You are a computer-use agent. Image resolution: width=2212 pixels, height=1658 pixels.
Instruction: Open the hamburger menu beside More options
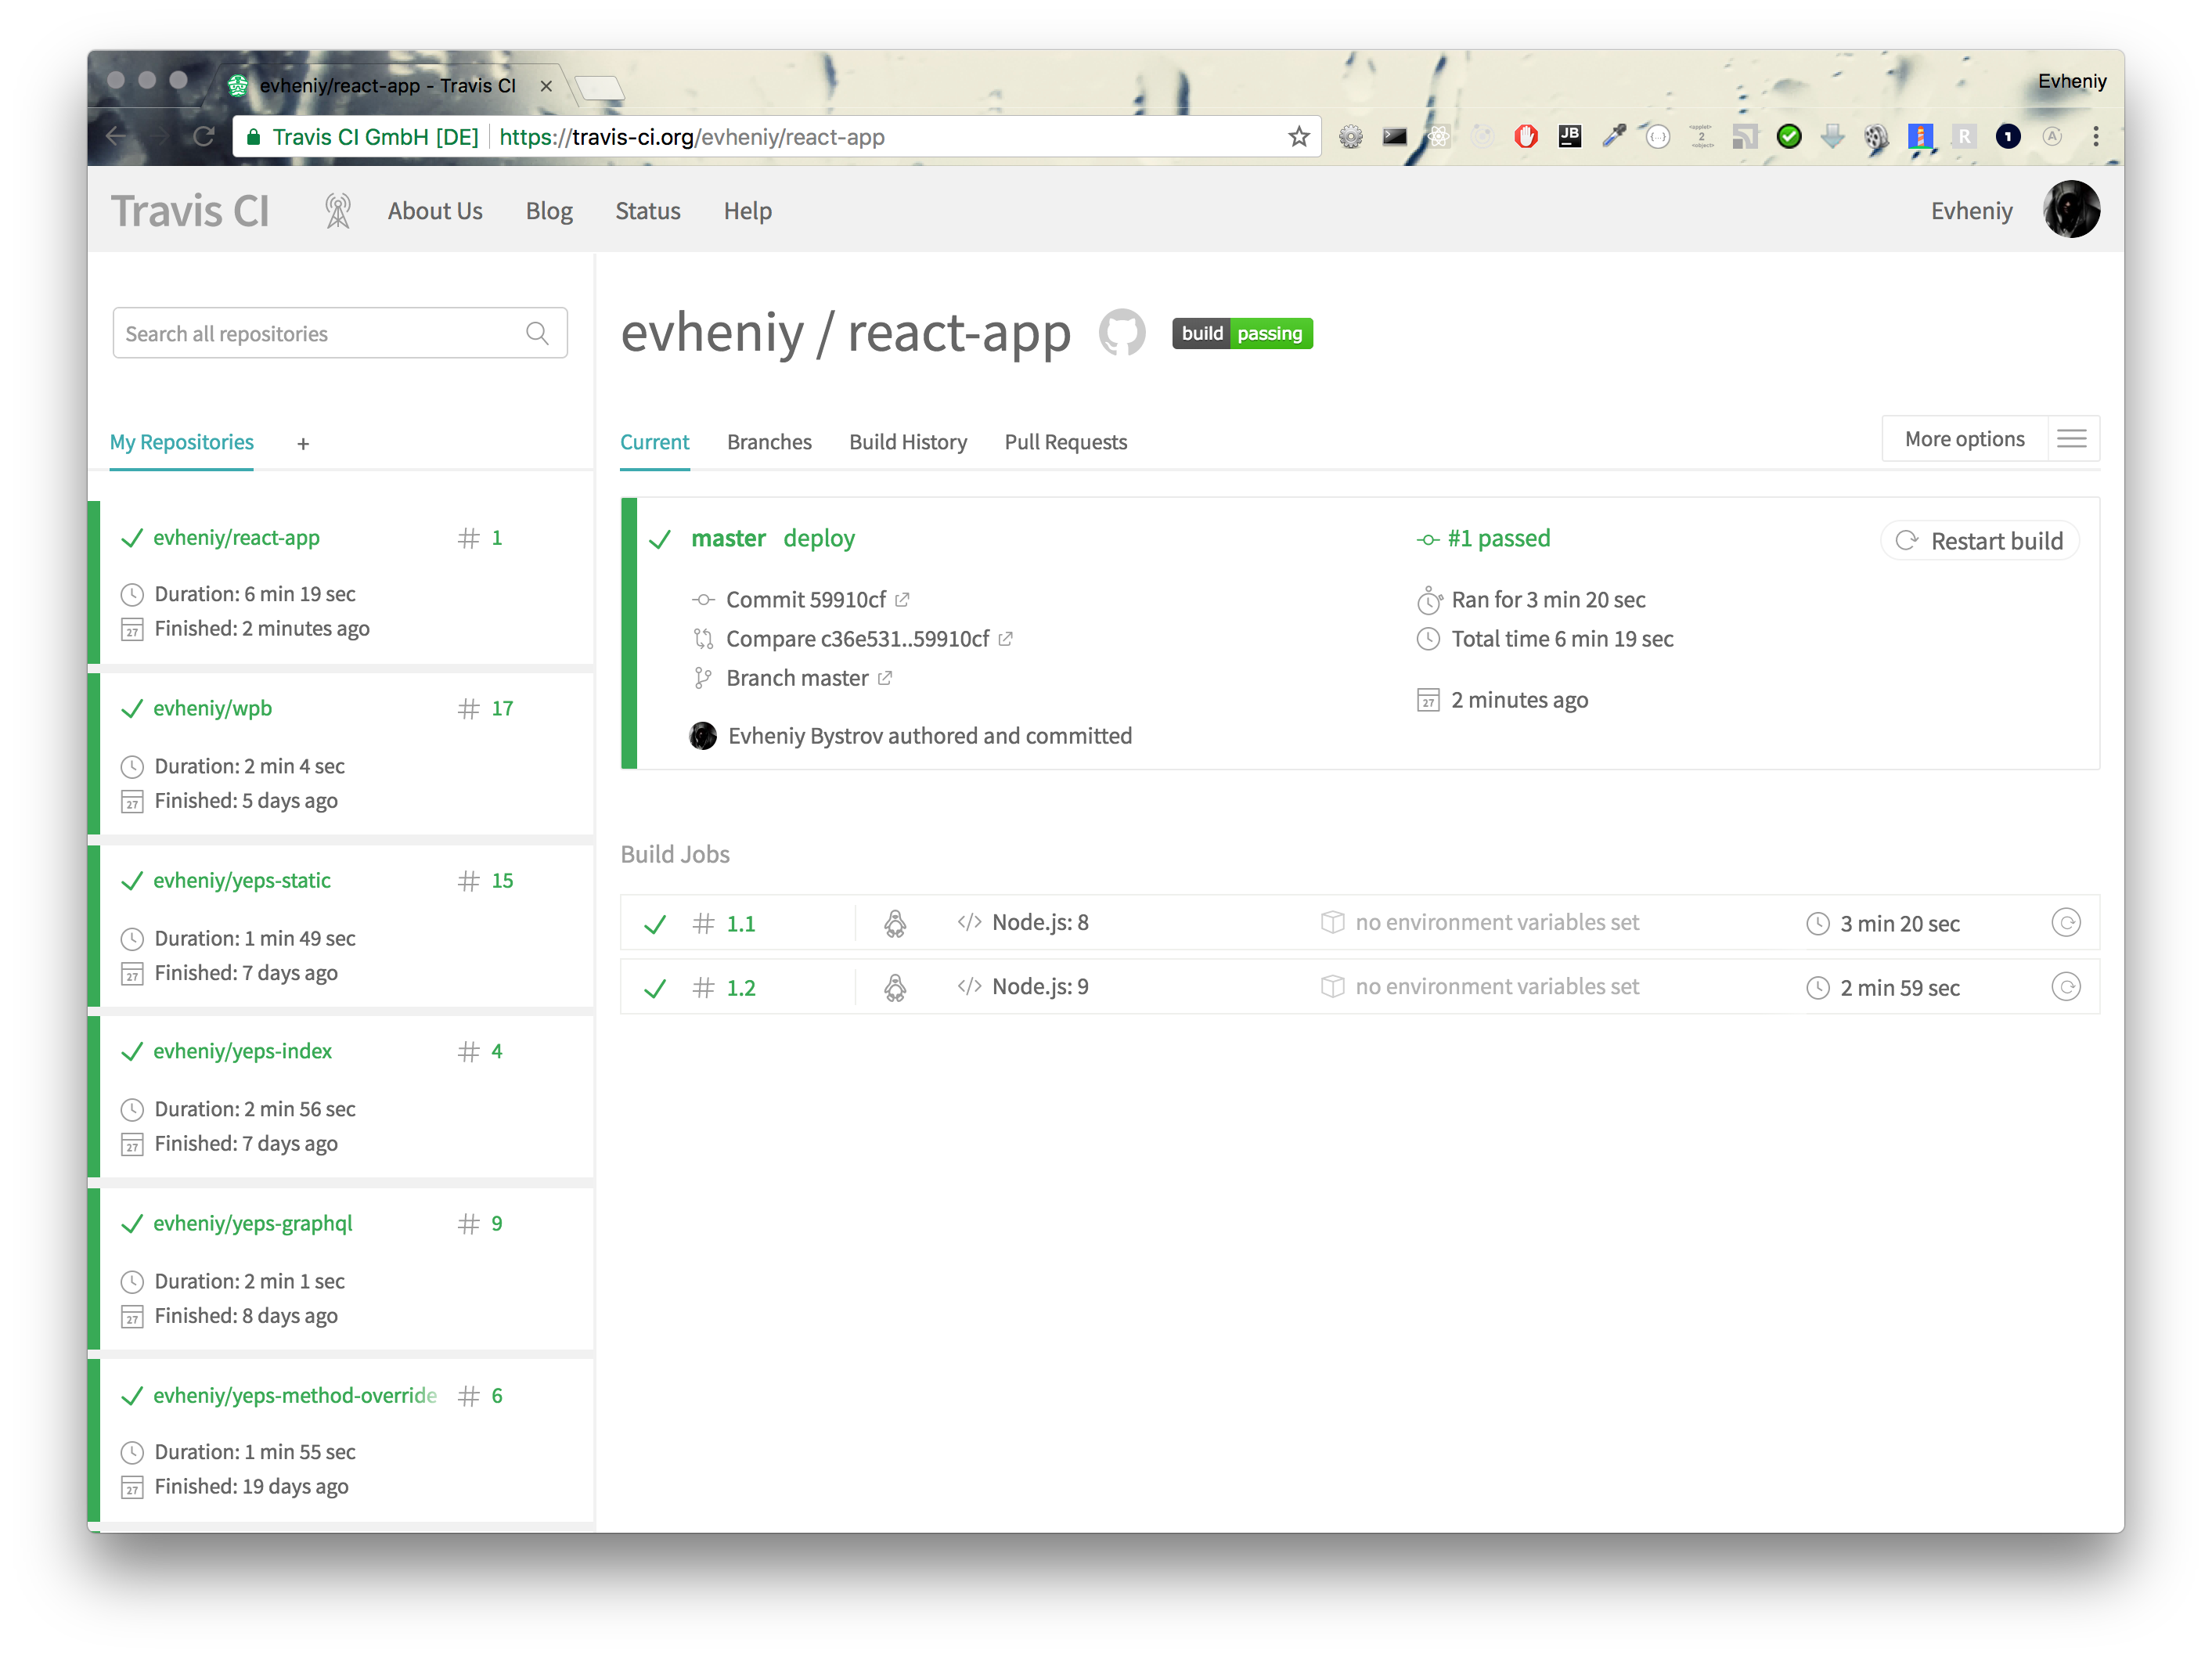coord(2072,438)
